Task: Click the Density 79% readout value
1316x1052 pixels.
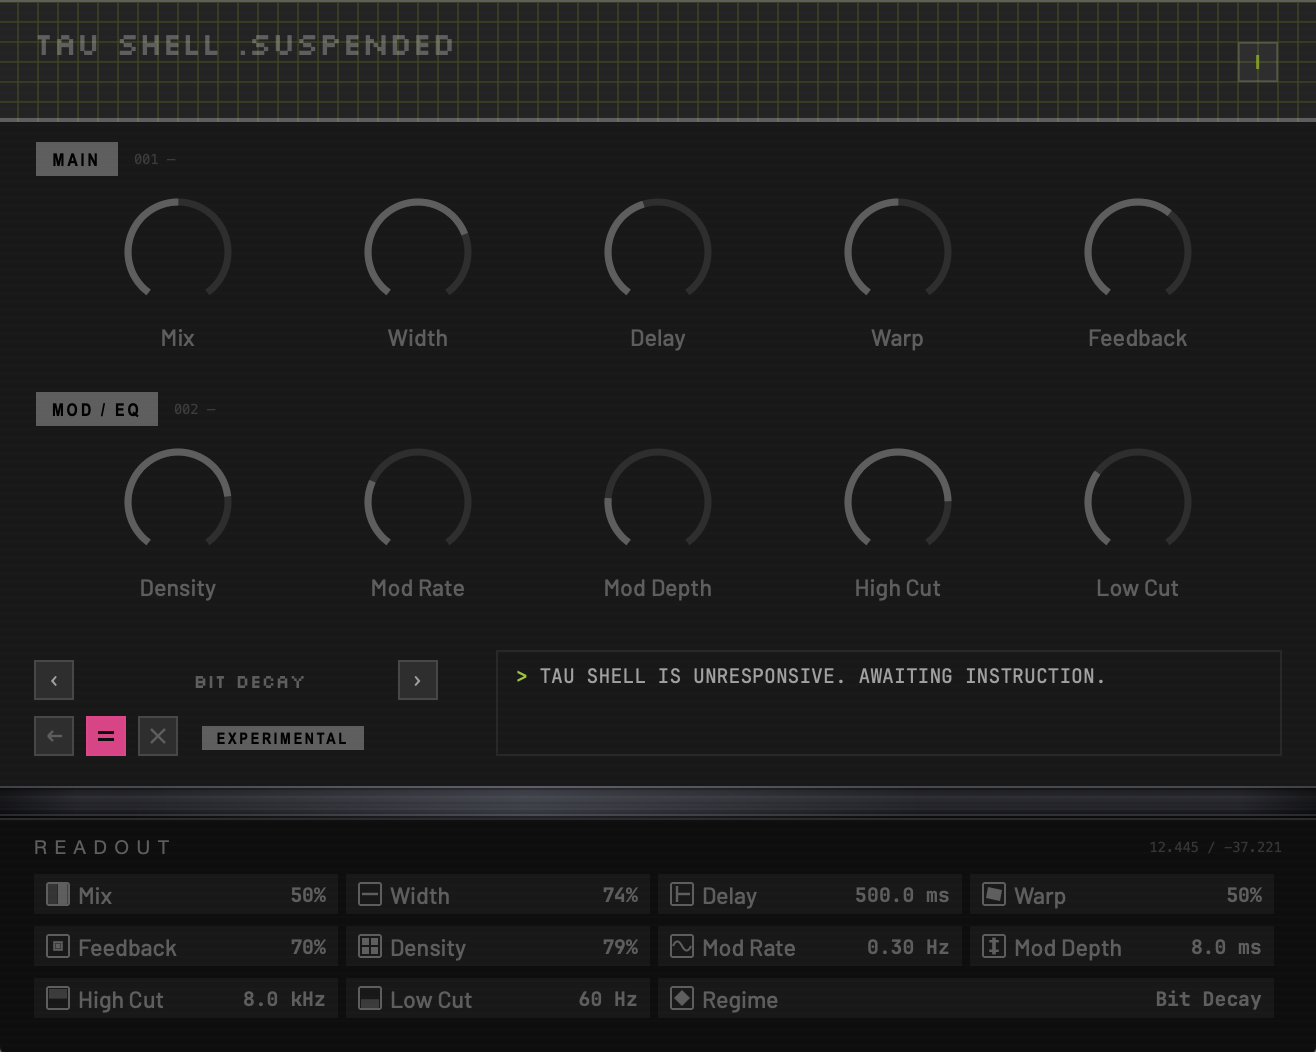Action: 620,947
